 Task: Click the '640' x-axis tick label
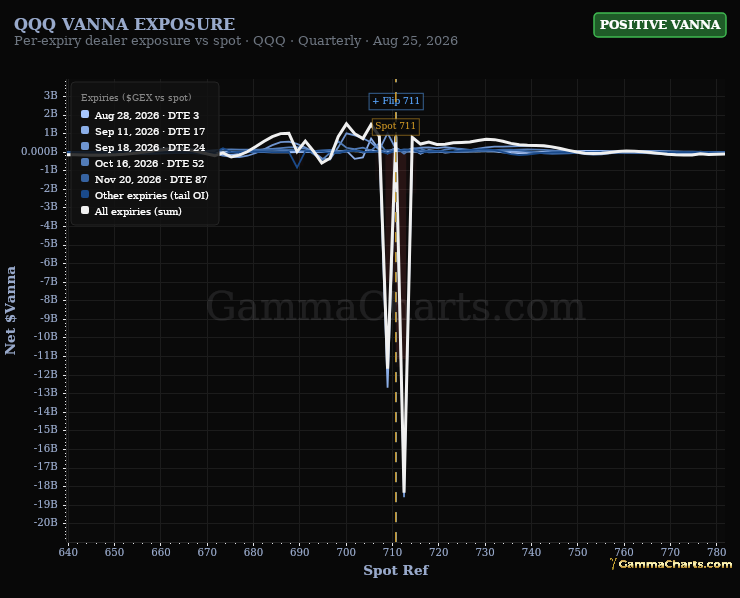click(x=68, y=552)
